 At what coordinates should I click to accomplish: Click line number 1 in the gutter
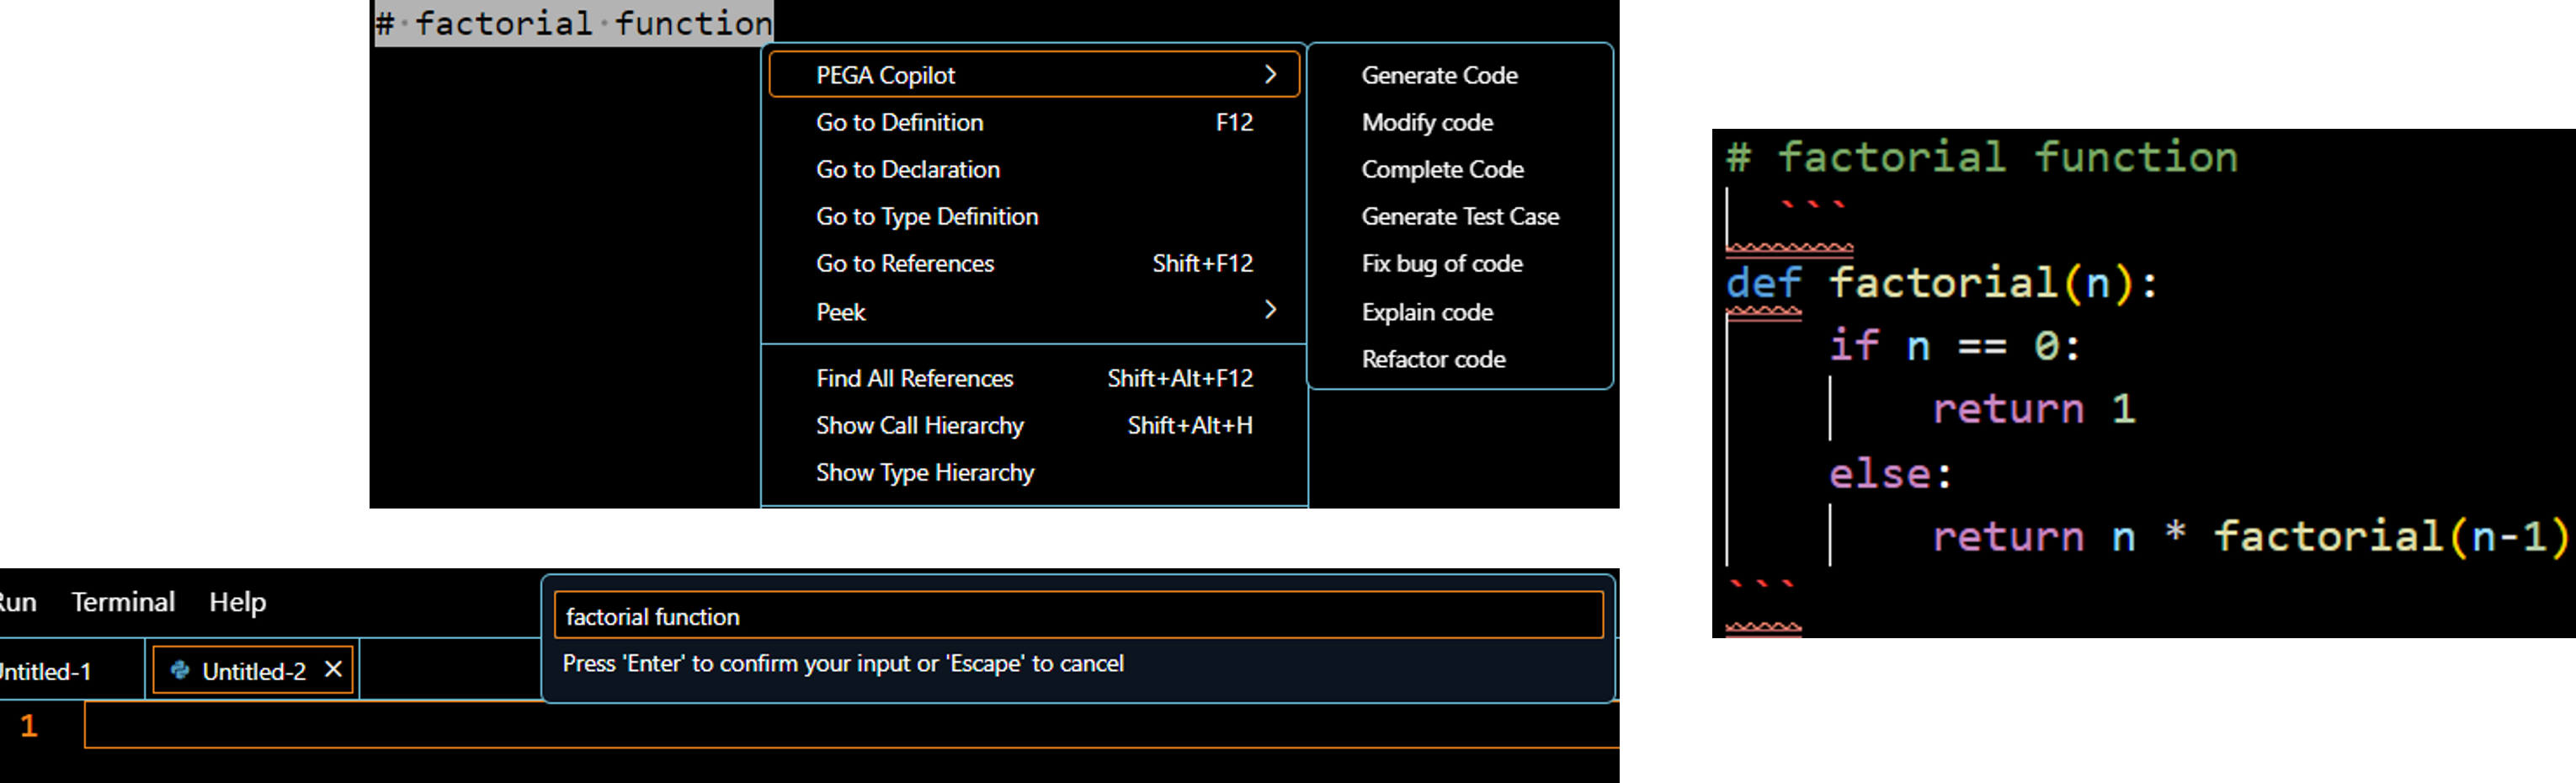pos(29,725)
